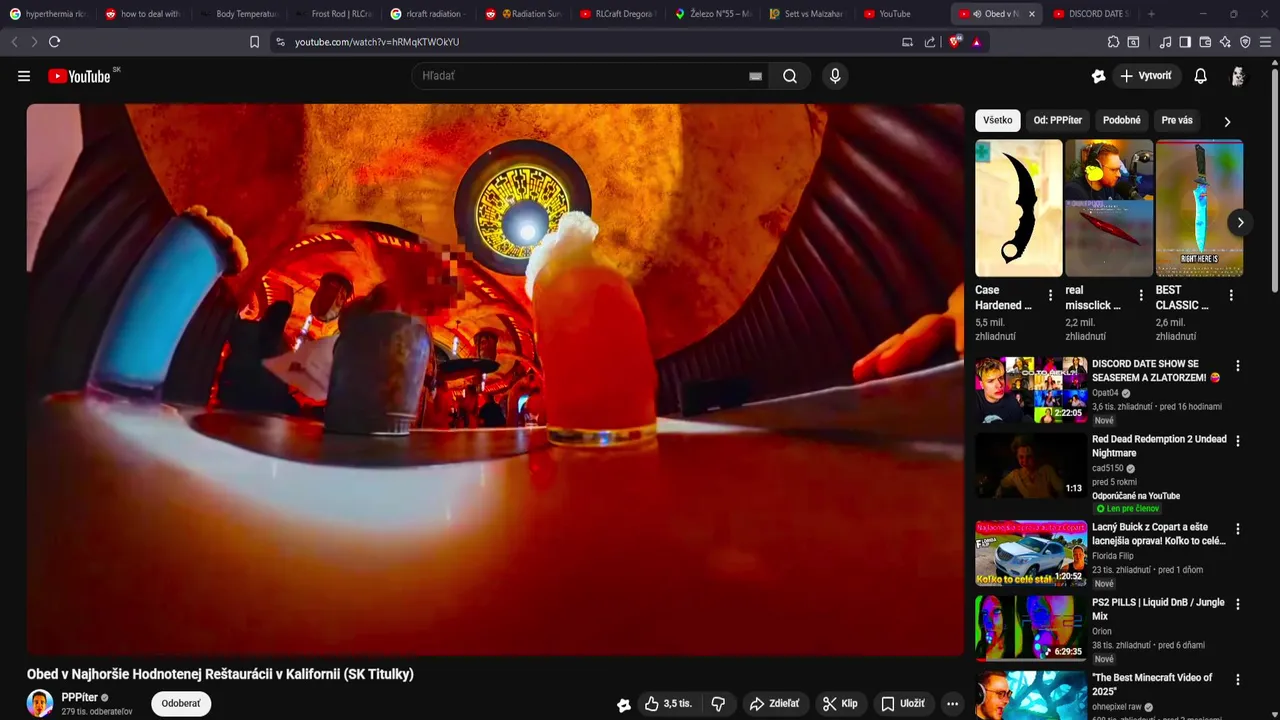Go back to the previous page
Screen dimensions: 1280x720
14,42
